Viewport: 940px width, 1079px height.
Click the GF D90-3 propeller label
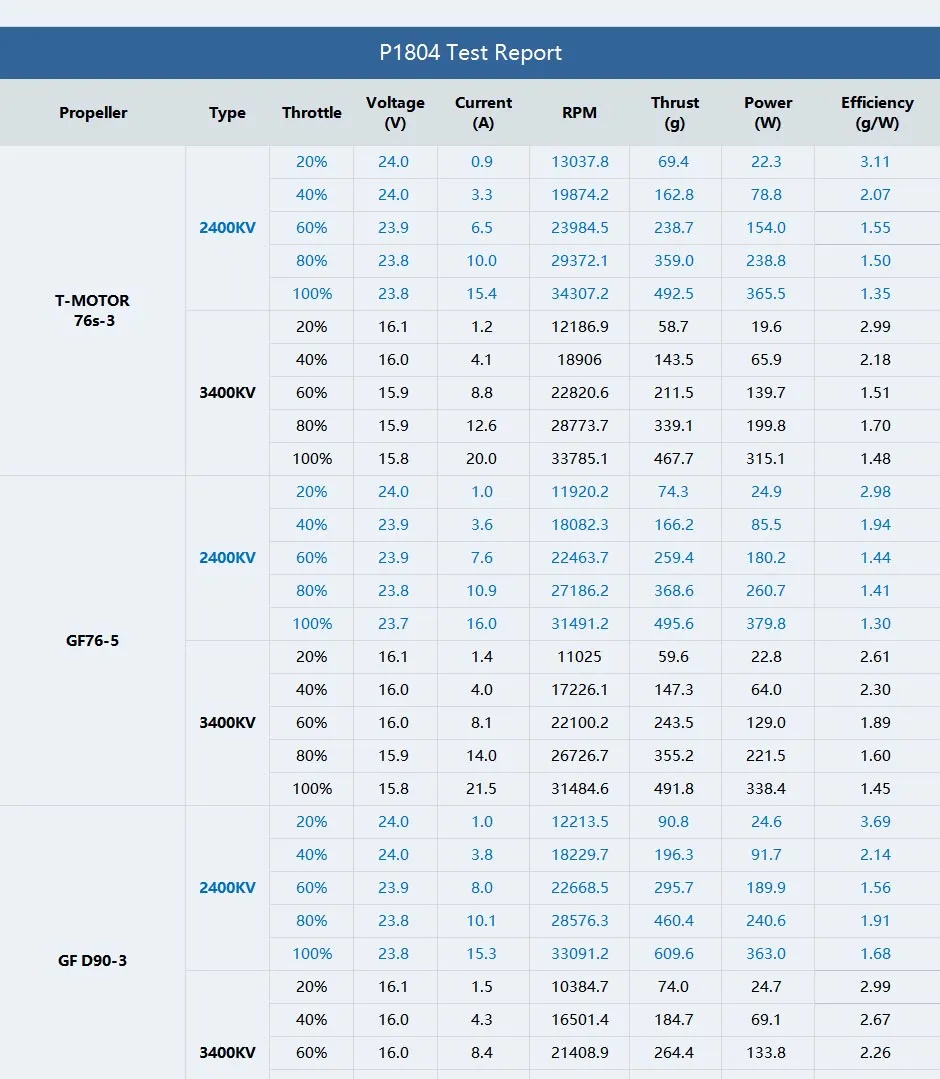tap(93, 961)
